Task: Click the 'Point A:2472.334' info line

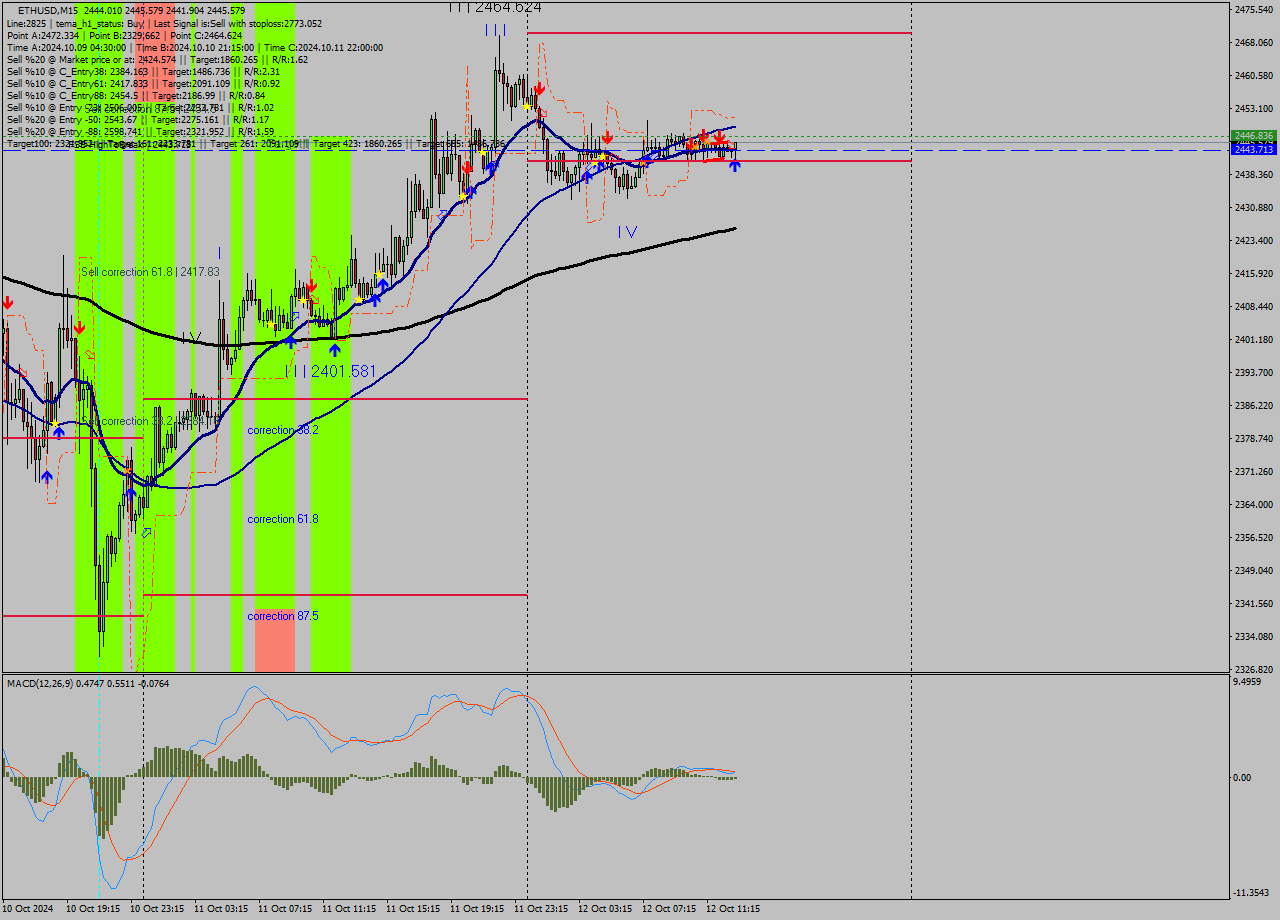Action: point(124,34)
